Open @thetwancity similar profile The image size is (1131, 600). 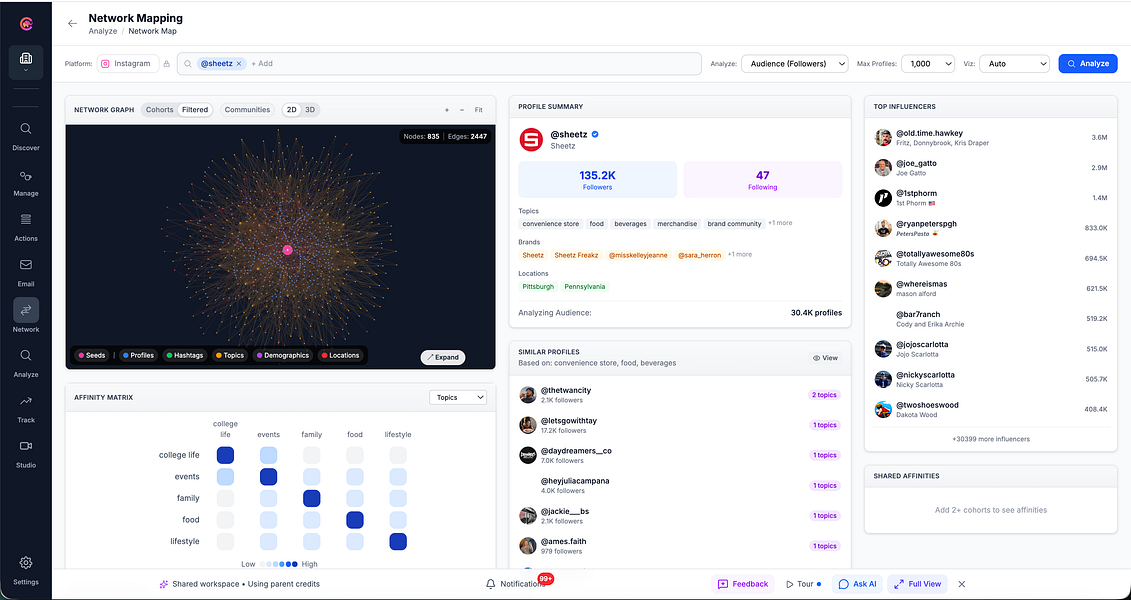pos(680,394)
